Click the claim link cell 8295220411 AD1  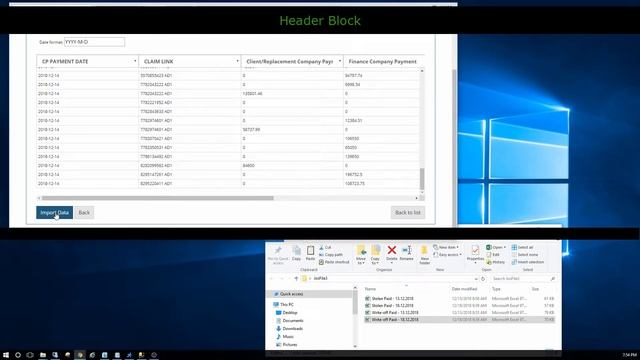click(x=190, y=184)
